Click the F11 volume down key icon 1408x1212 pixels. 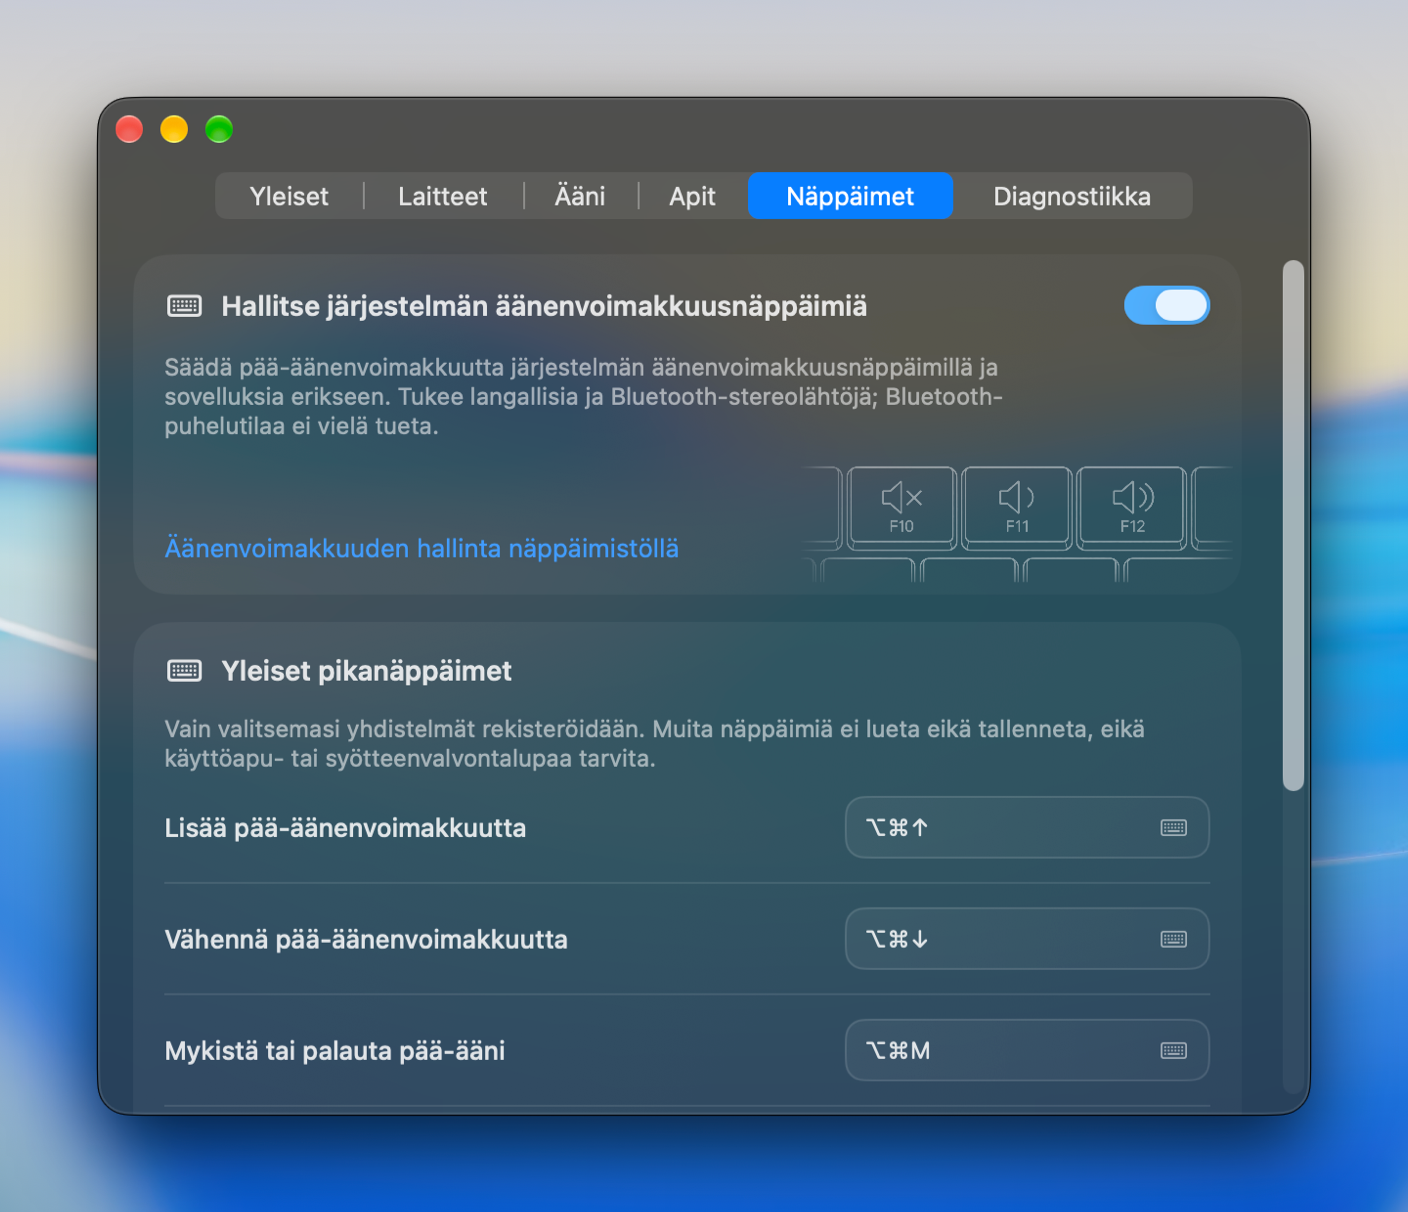[1017, 507]
